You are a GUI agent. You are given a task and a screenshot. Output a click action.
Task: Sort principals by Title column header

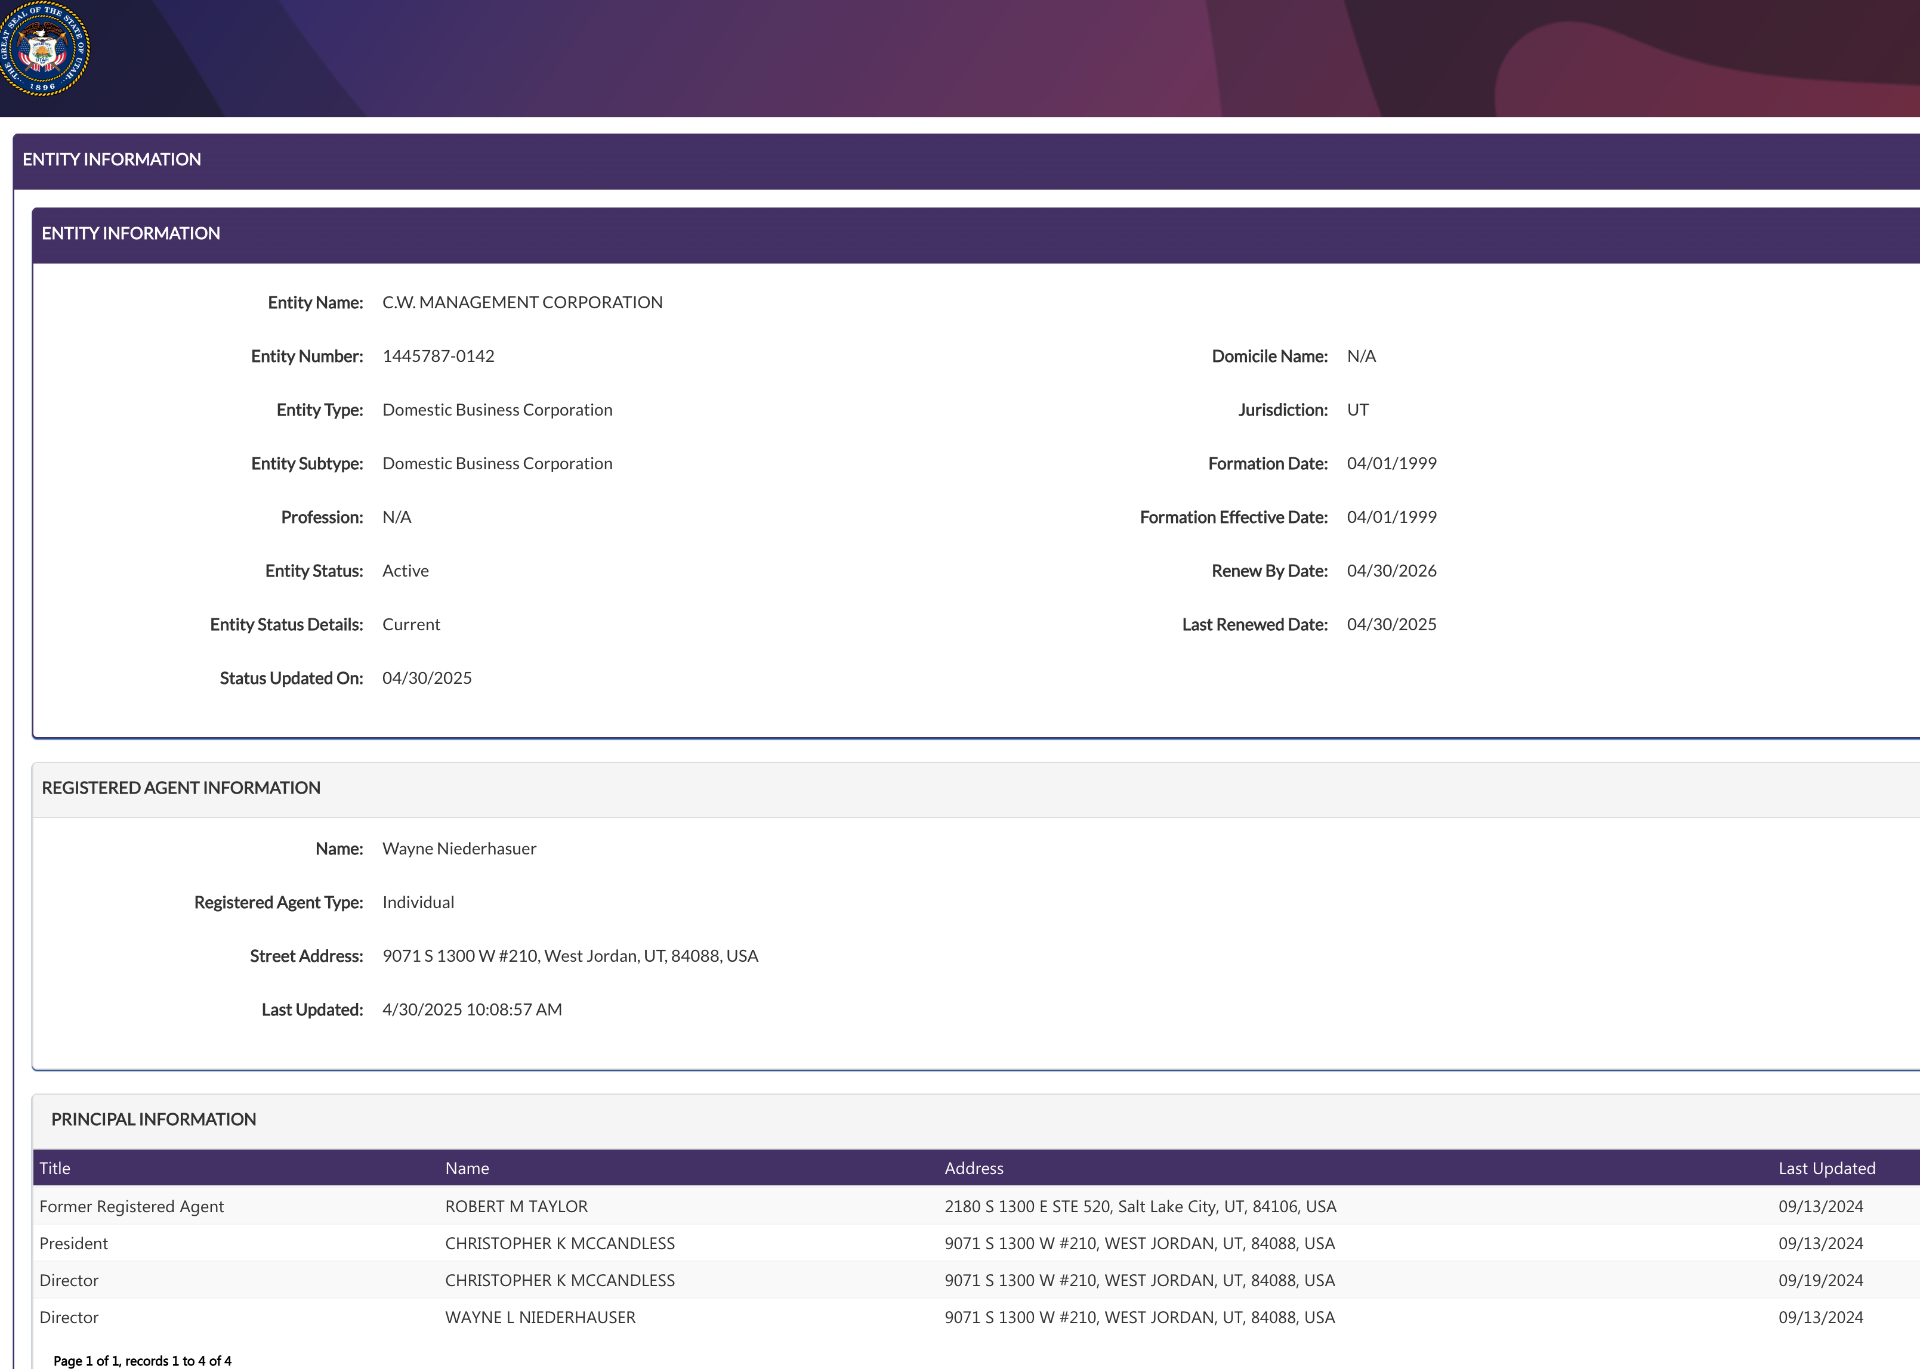pos(55,1168)
